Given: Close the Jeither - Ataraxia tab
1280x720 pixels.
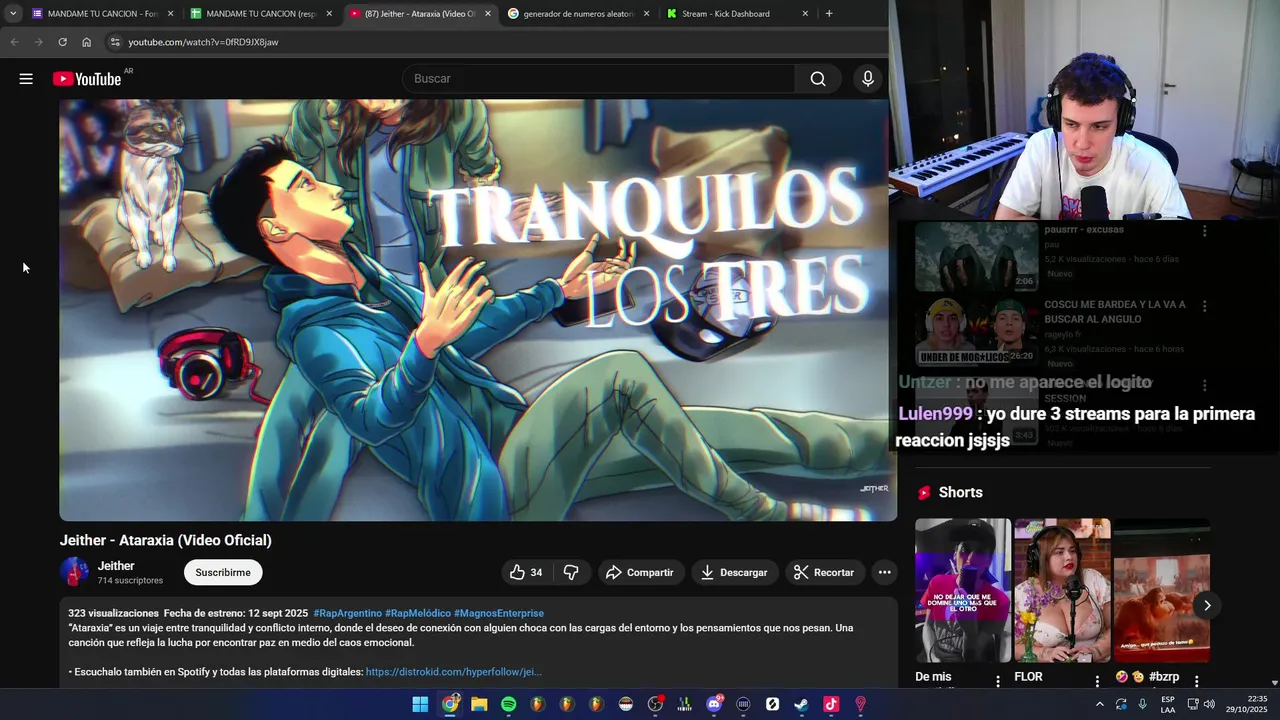Looking at the screenshot, I should pos(488,14).
